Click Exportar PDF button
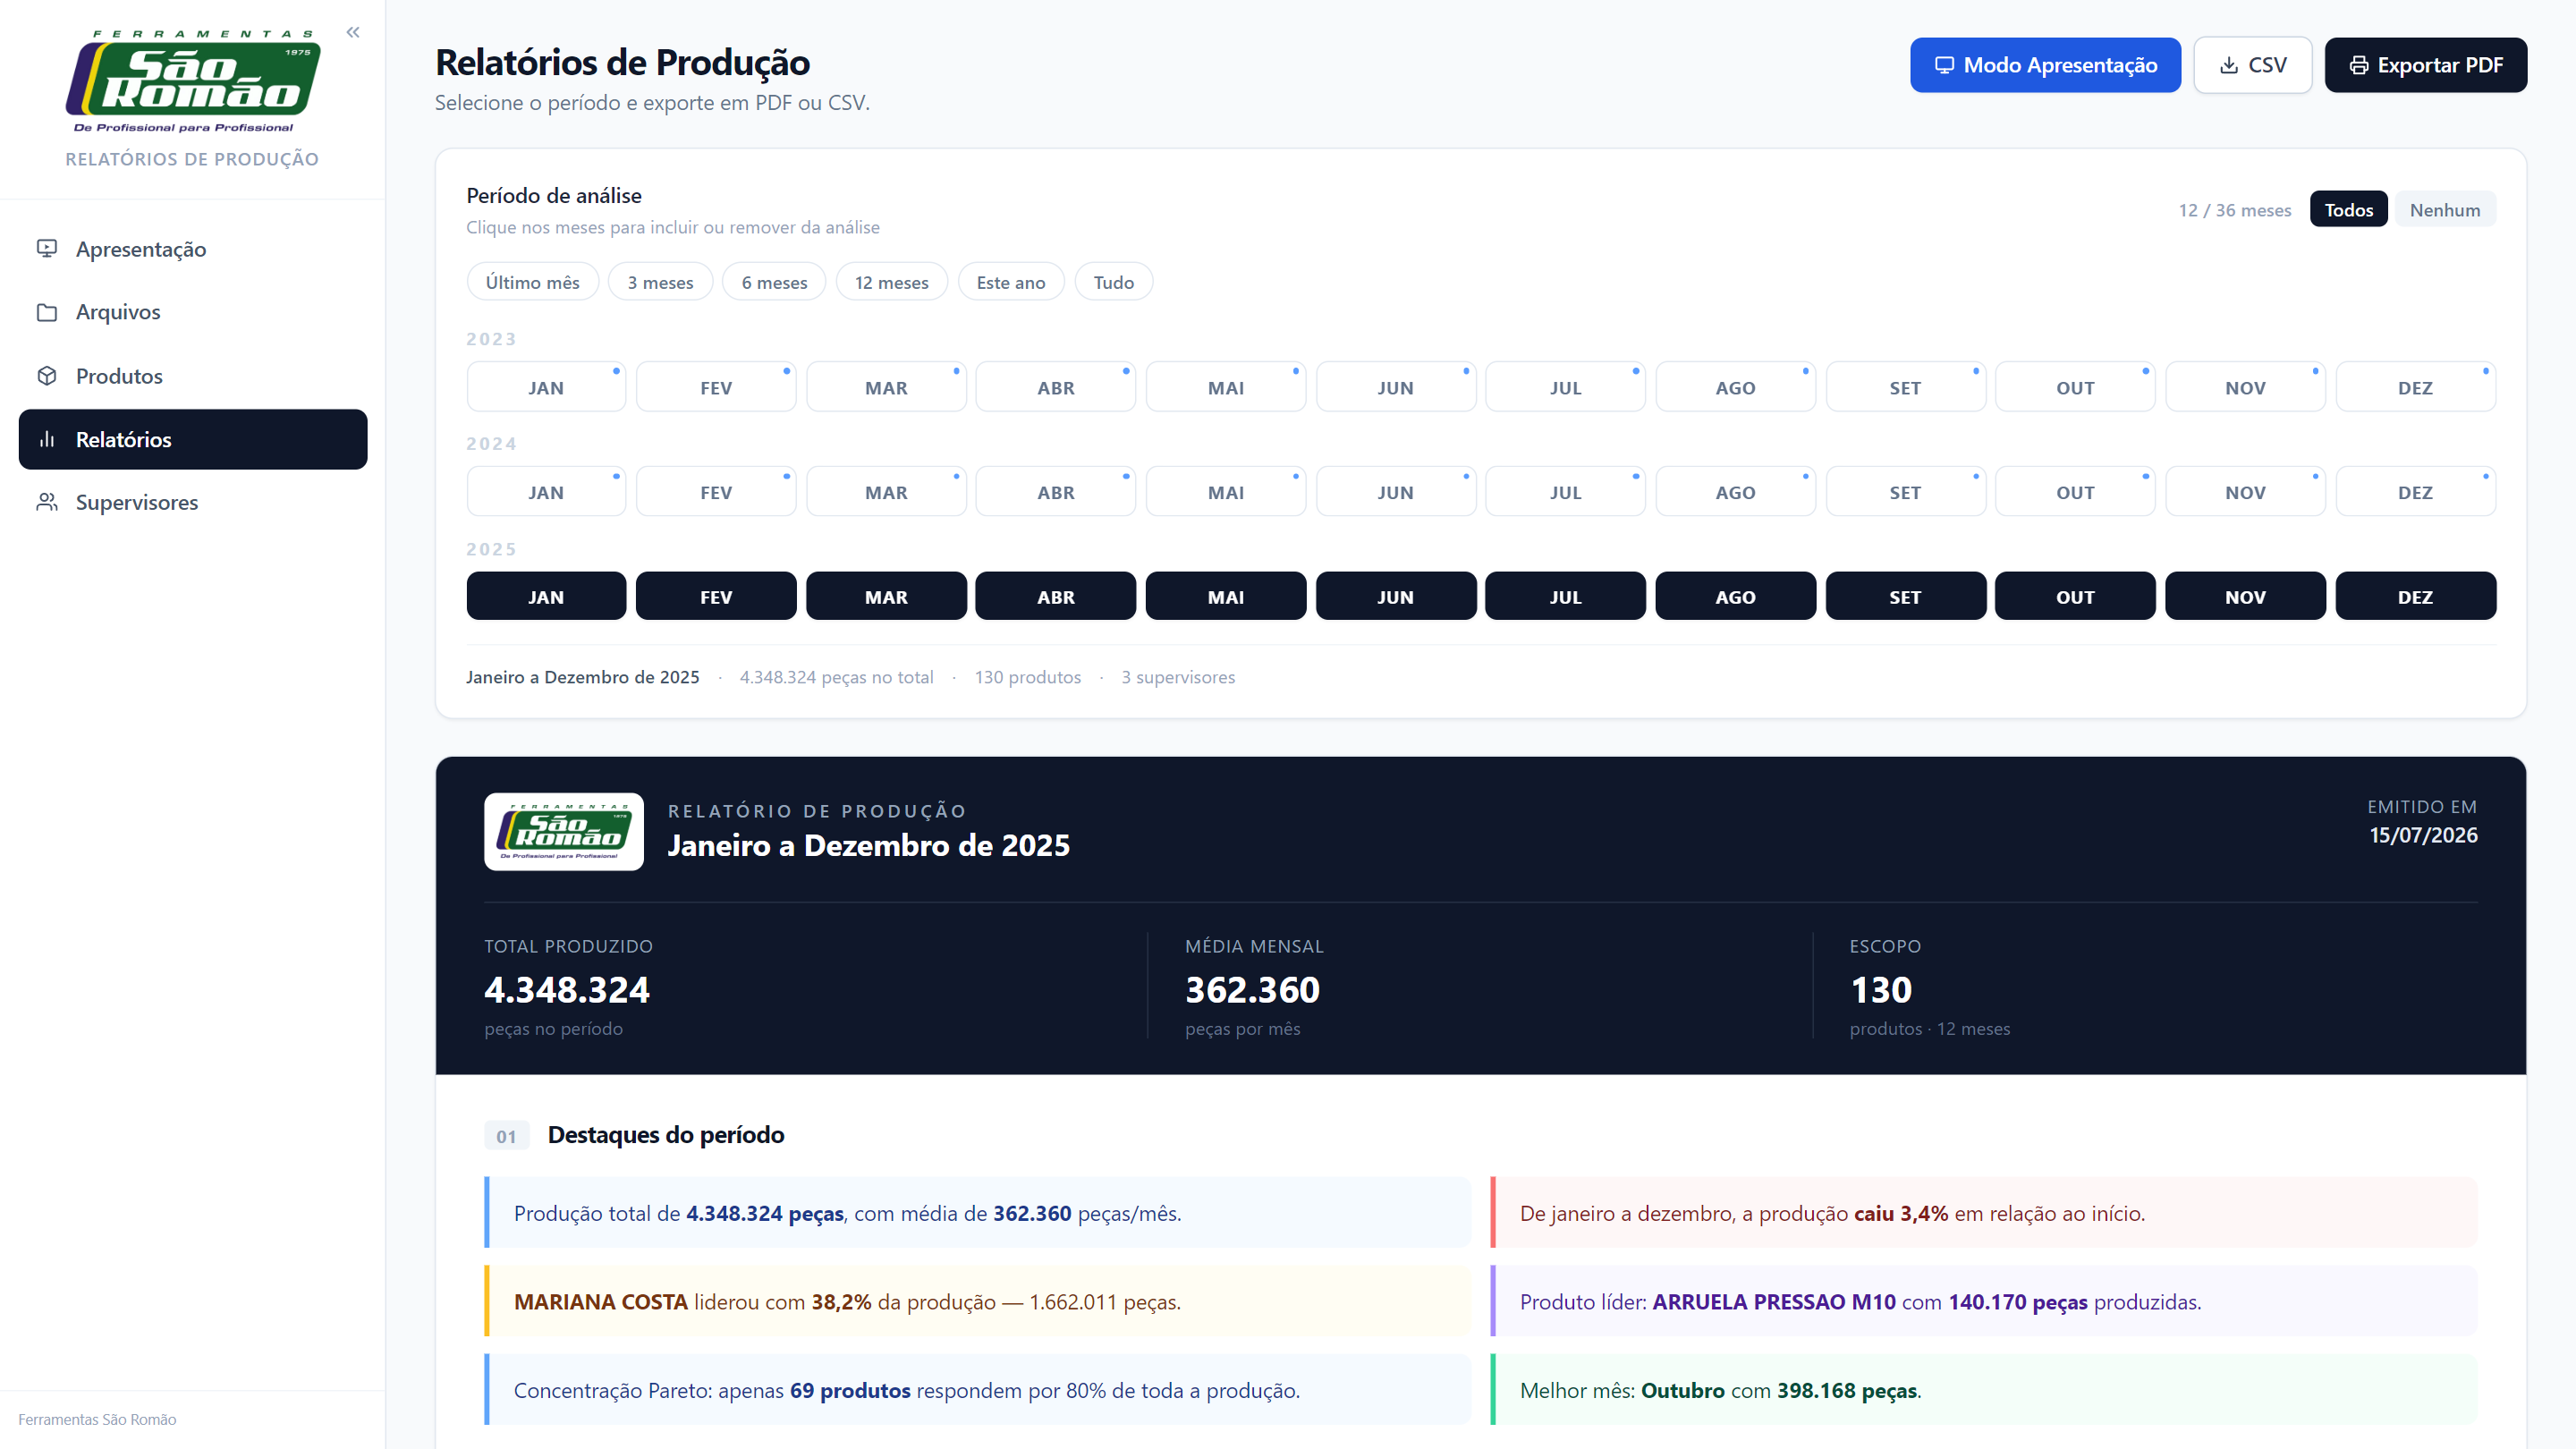Screen dimensions: 2576x1449 coord(2426,65)
